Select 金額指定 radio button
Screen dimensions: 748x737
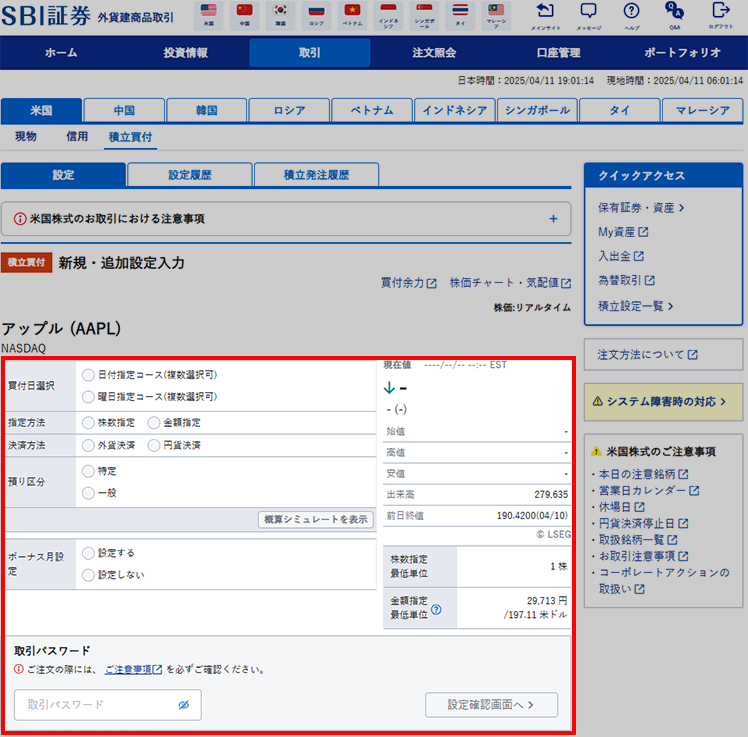click(x=154, y=423)
